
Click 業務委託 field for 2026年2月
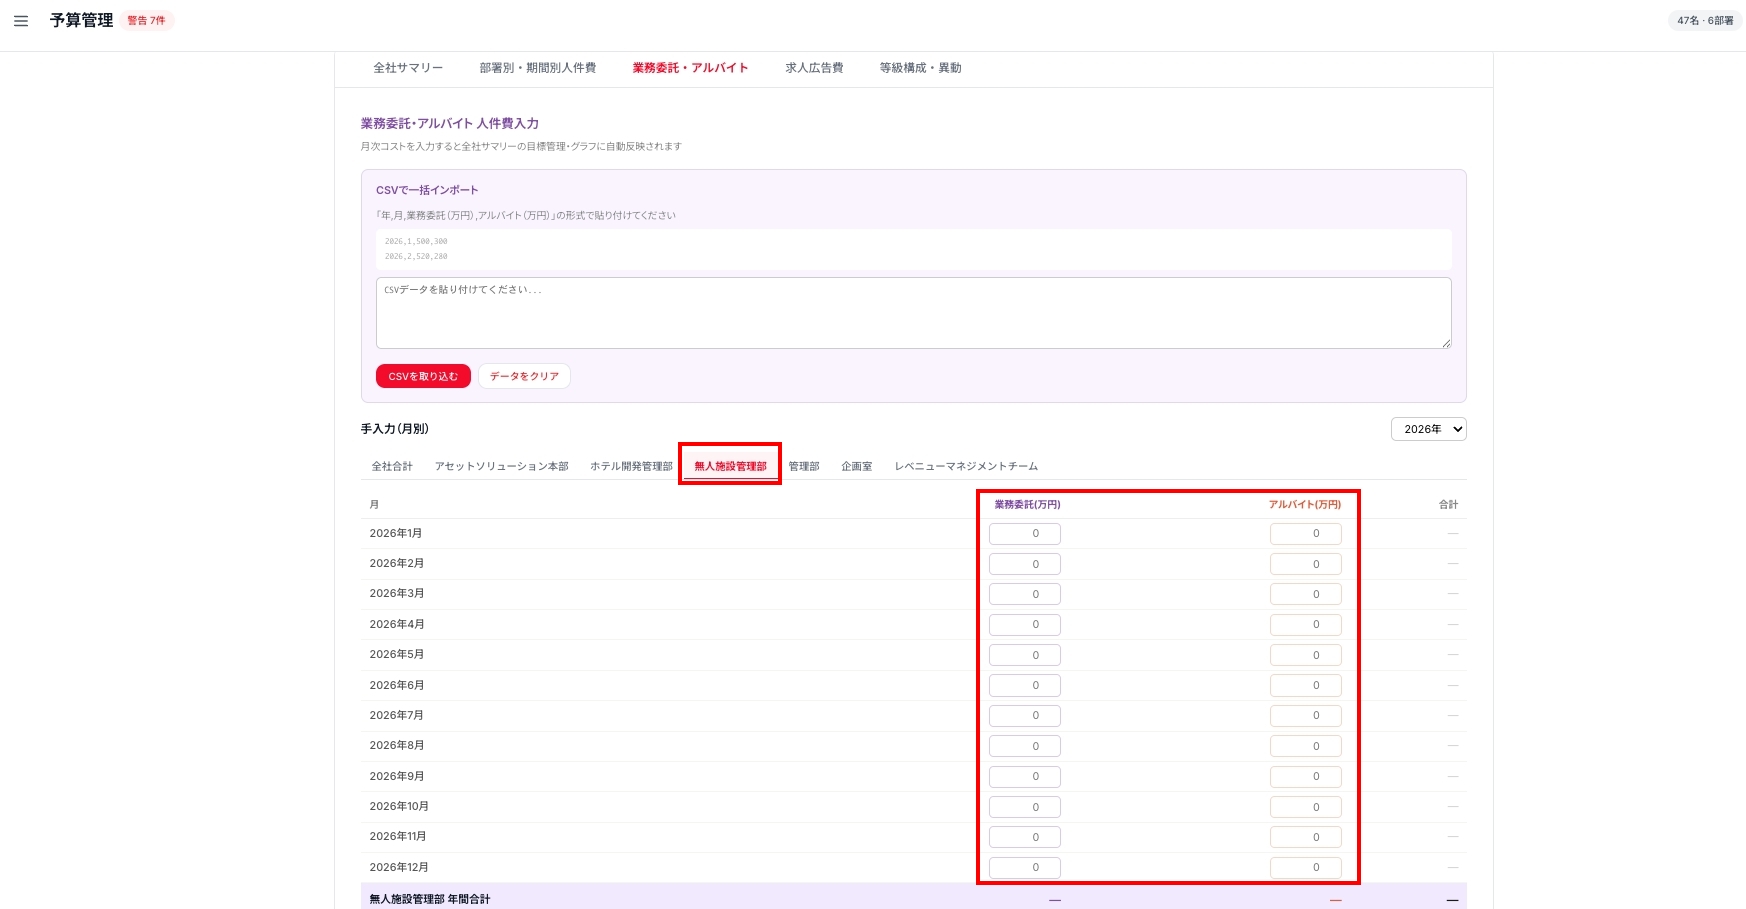pos(1025,564)
